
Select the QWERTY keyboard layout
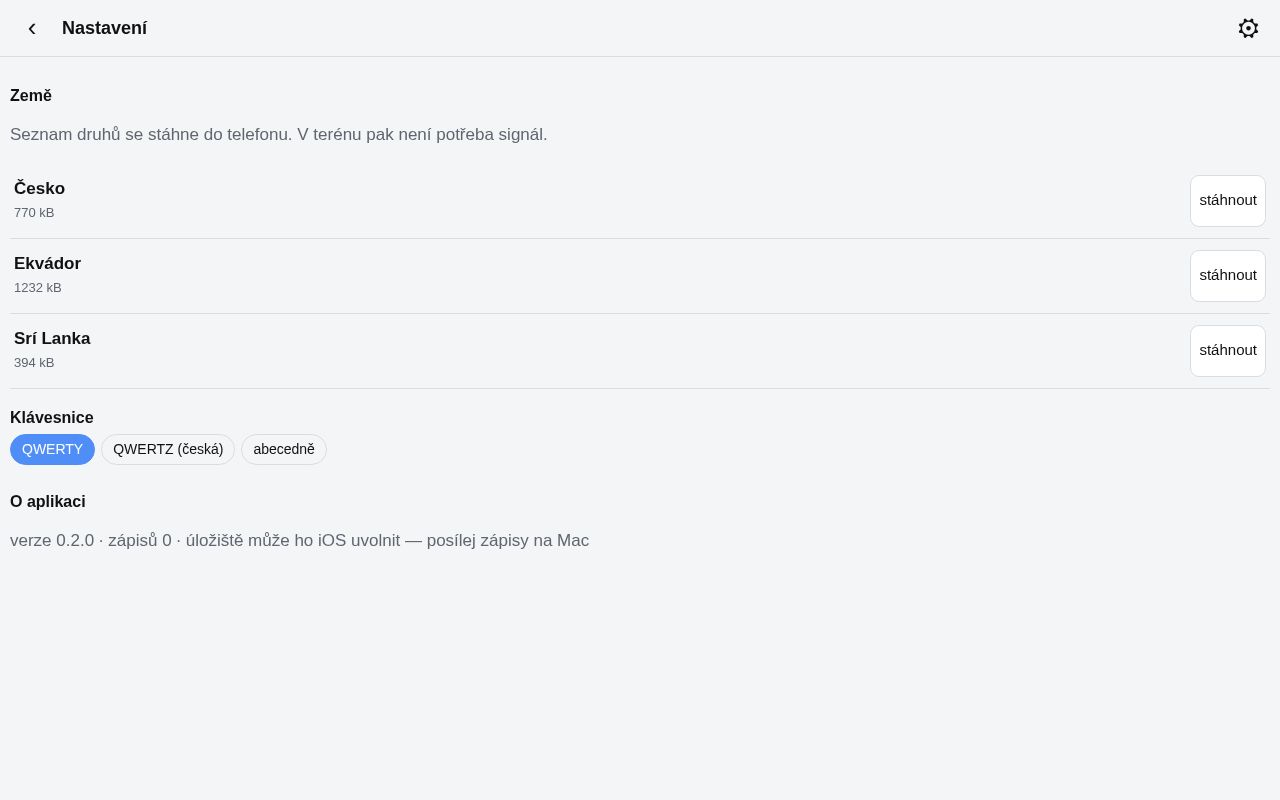(52, 450)
